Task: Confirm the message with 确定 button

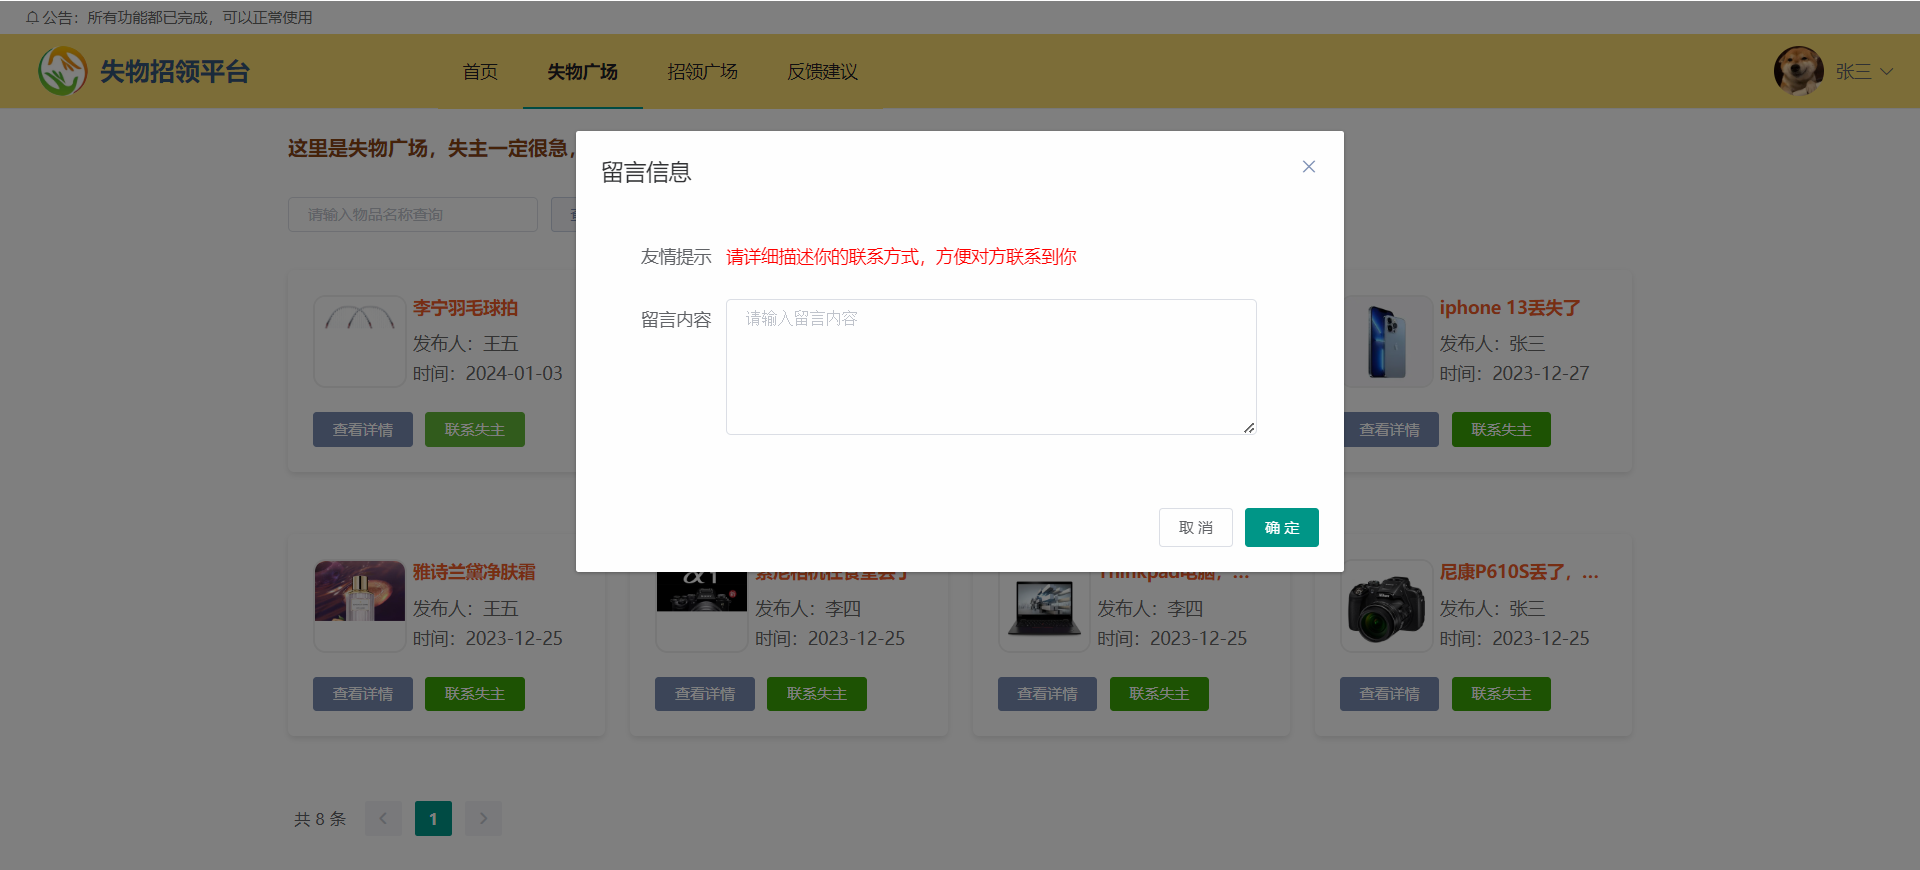Action: (1282, 528)
